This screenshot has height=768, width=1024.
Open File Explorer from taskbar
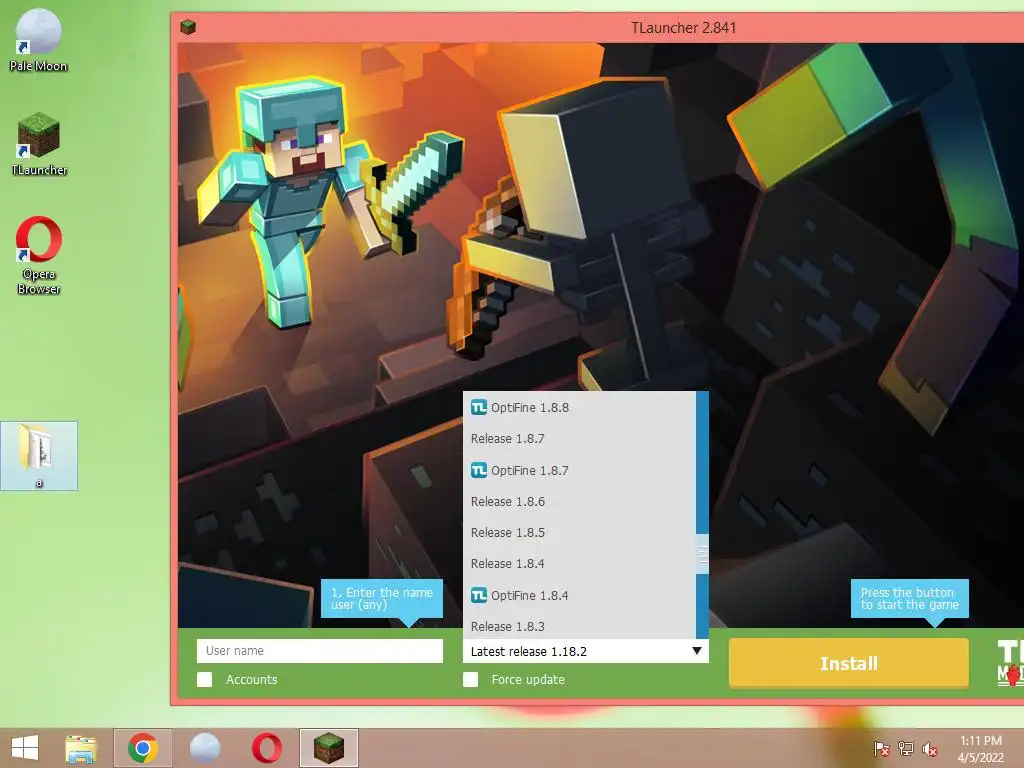click(x=81, y=748)
